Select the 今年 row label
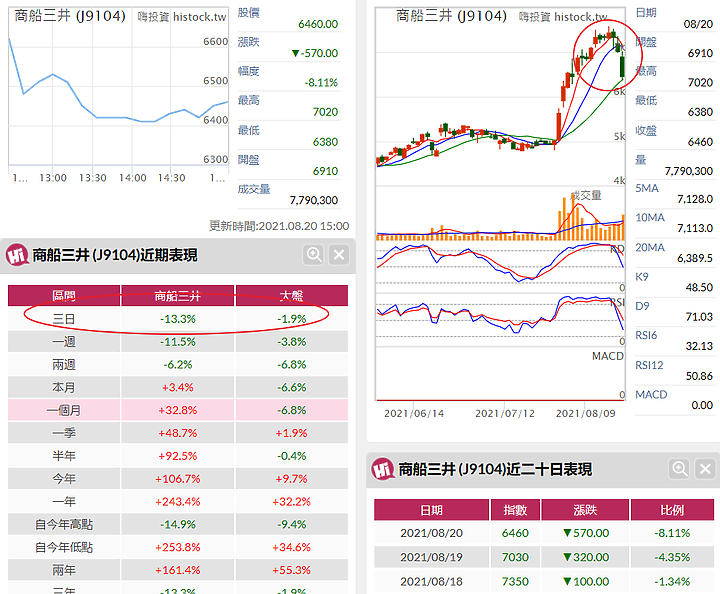Screen dimensions: 720x594 [x=64, y=479]
